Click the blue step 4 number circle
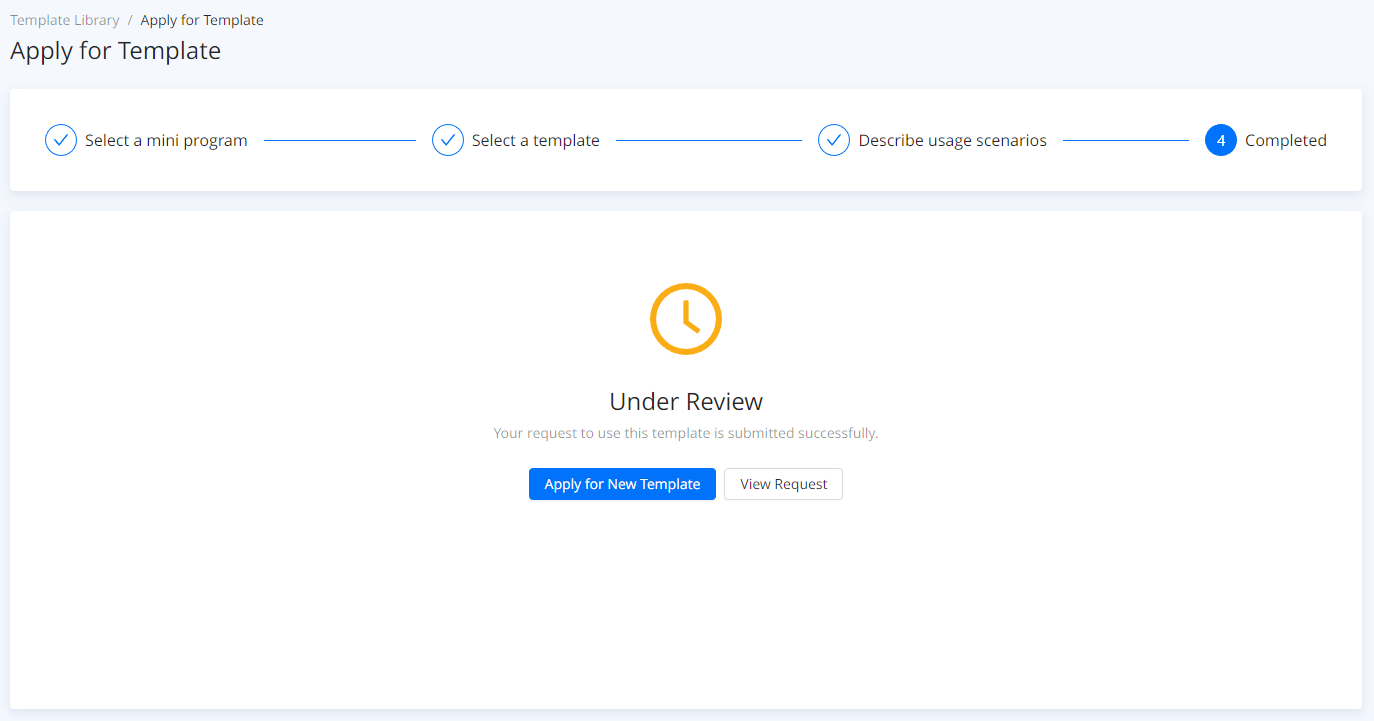The width and height of the screenshot is (1374, 721). 1221,141
